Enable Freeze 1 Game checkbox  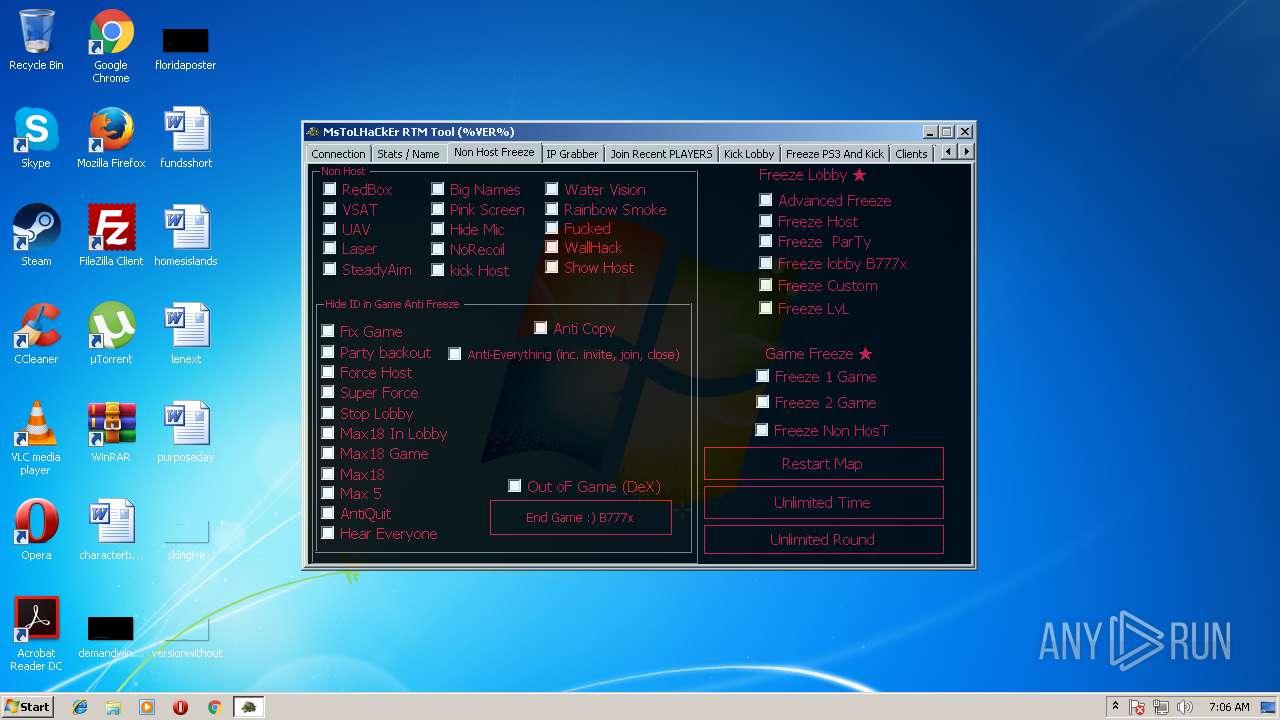coord(763,376)
